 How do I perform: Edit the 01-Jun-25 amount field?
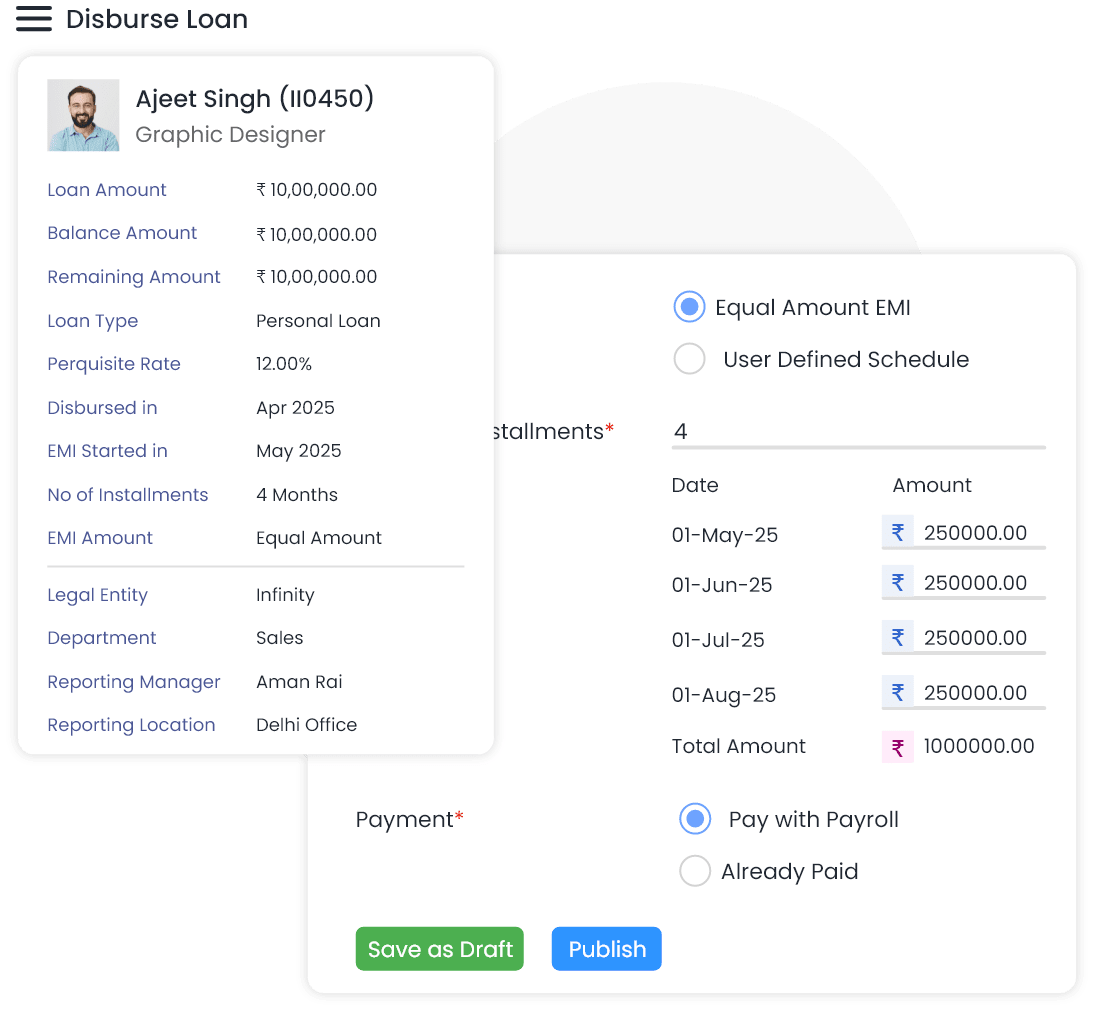coord(978,583)
